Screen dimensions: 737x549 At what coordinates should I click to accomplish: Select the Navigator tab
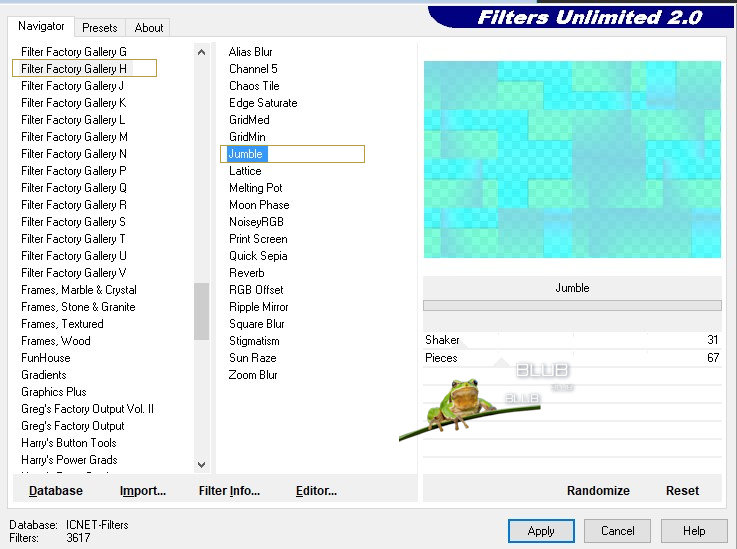click(x=41, y=27)
